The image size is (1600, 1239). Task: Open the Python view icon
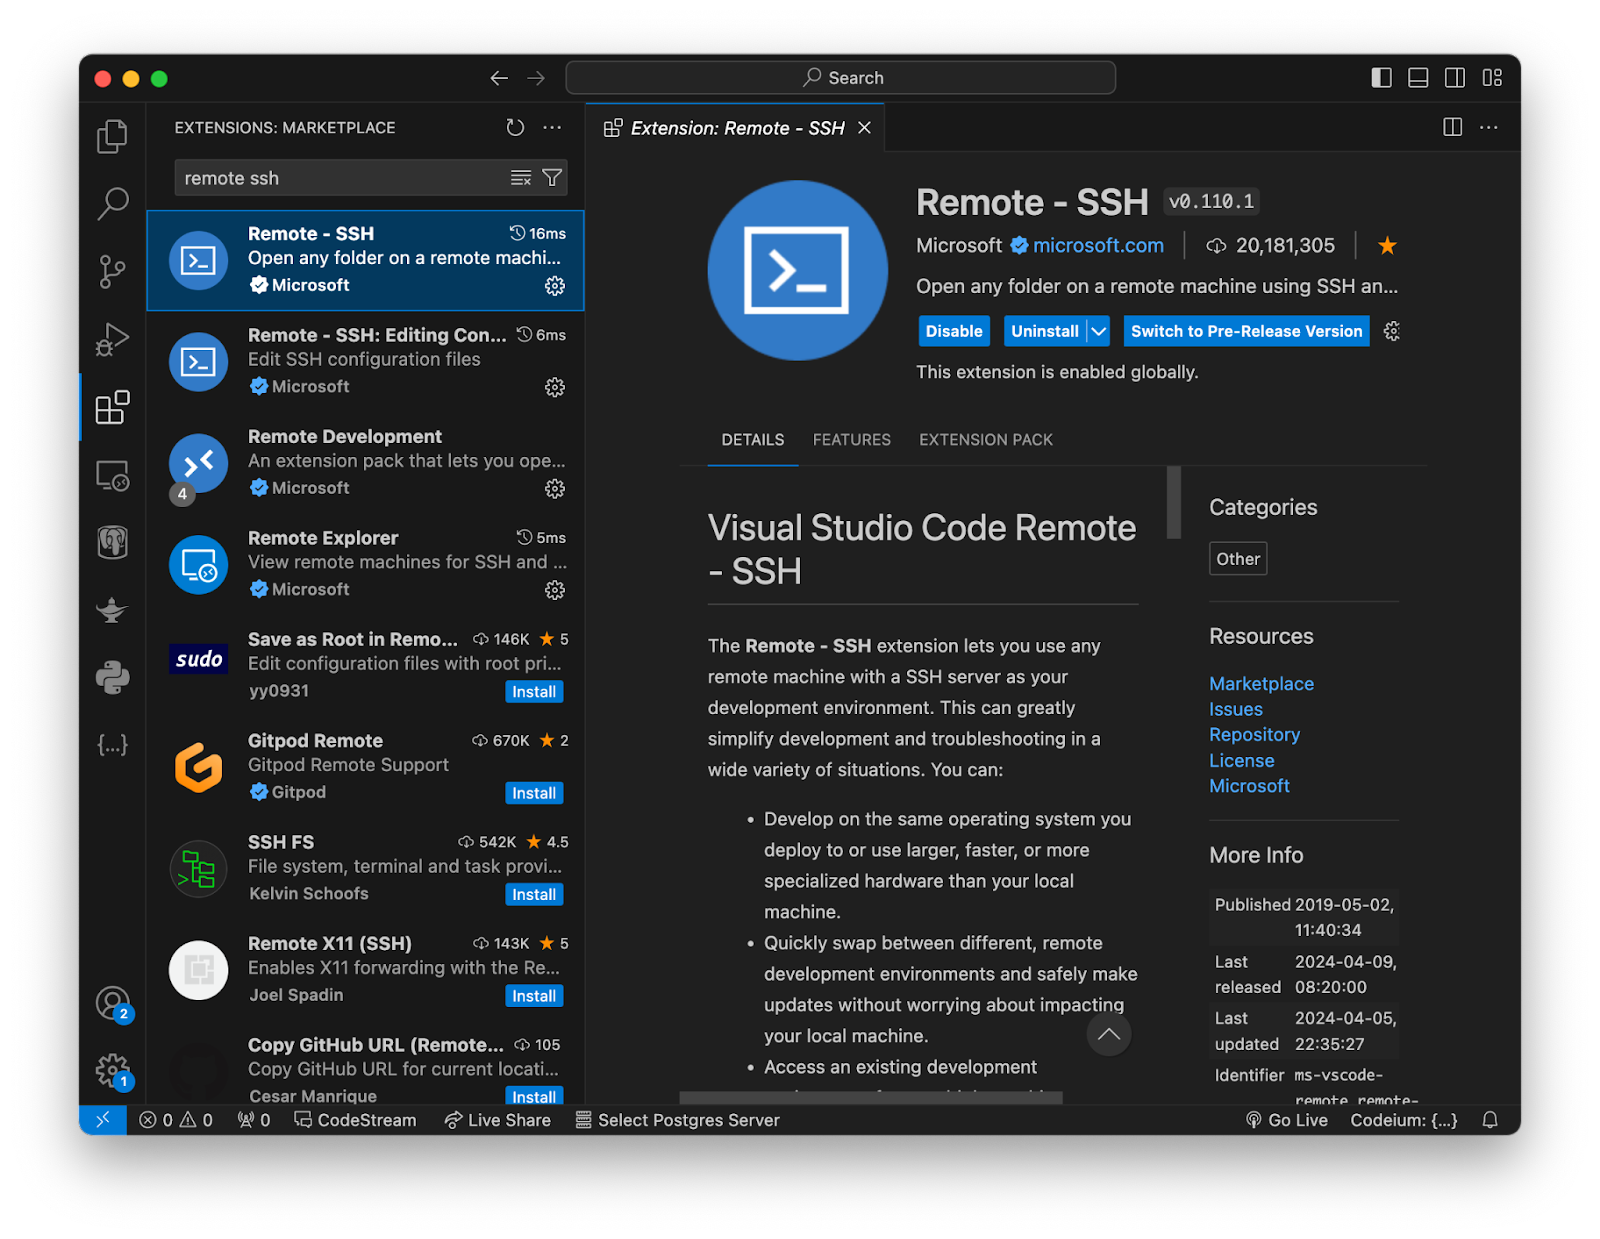tap(112, 677)
